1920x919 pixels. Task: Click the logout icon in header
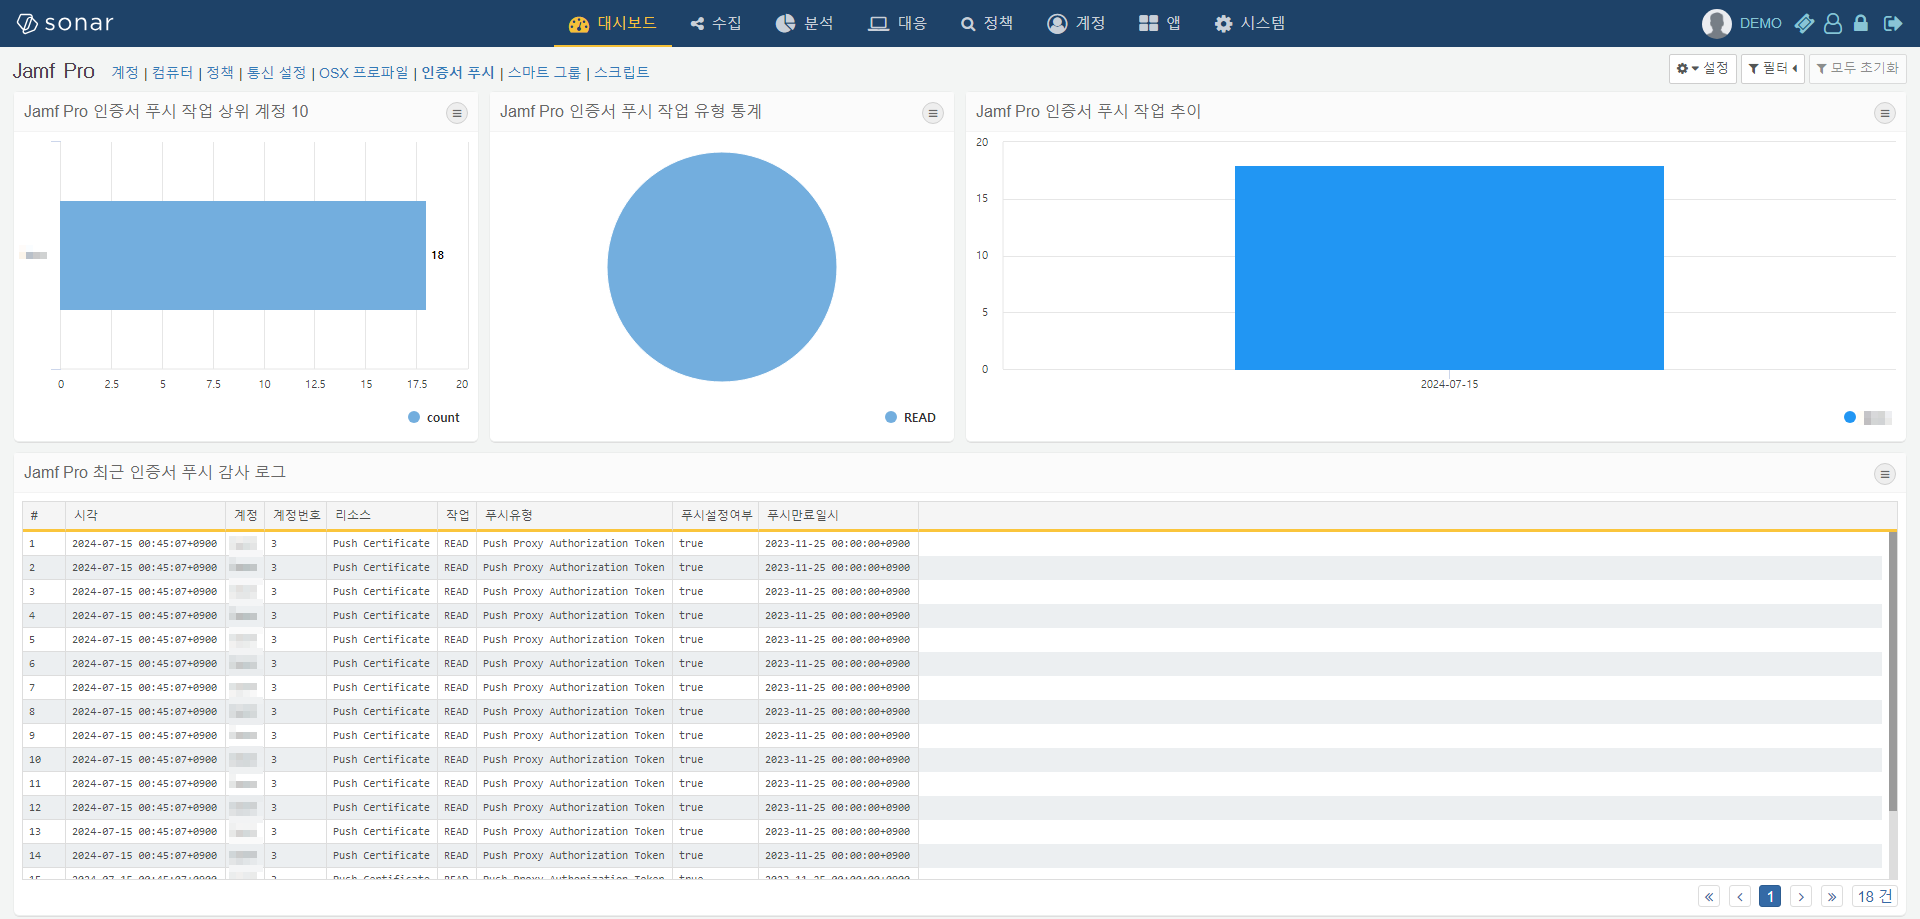(1893, 23)
